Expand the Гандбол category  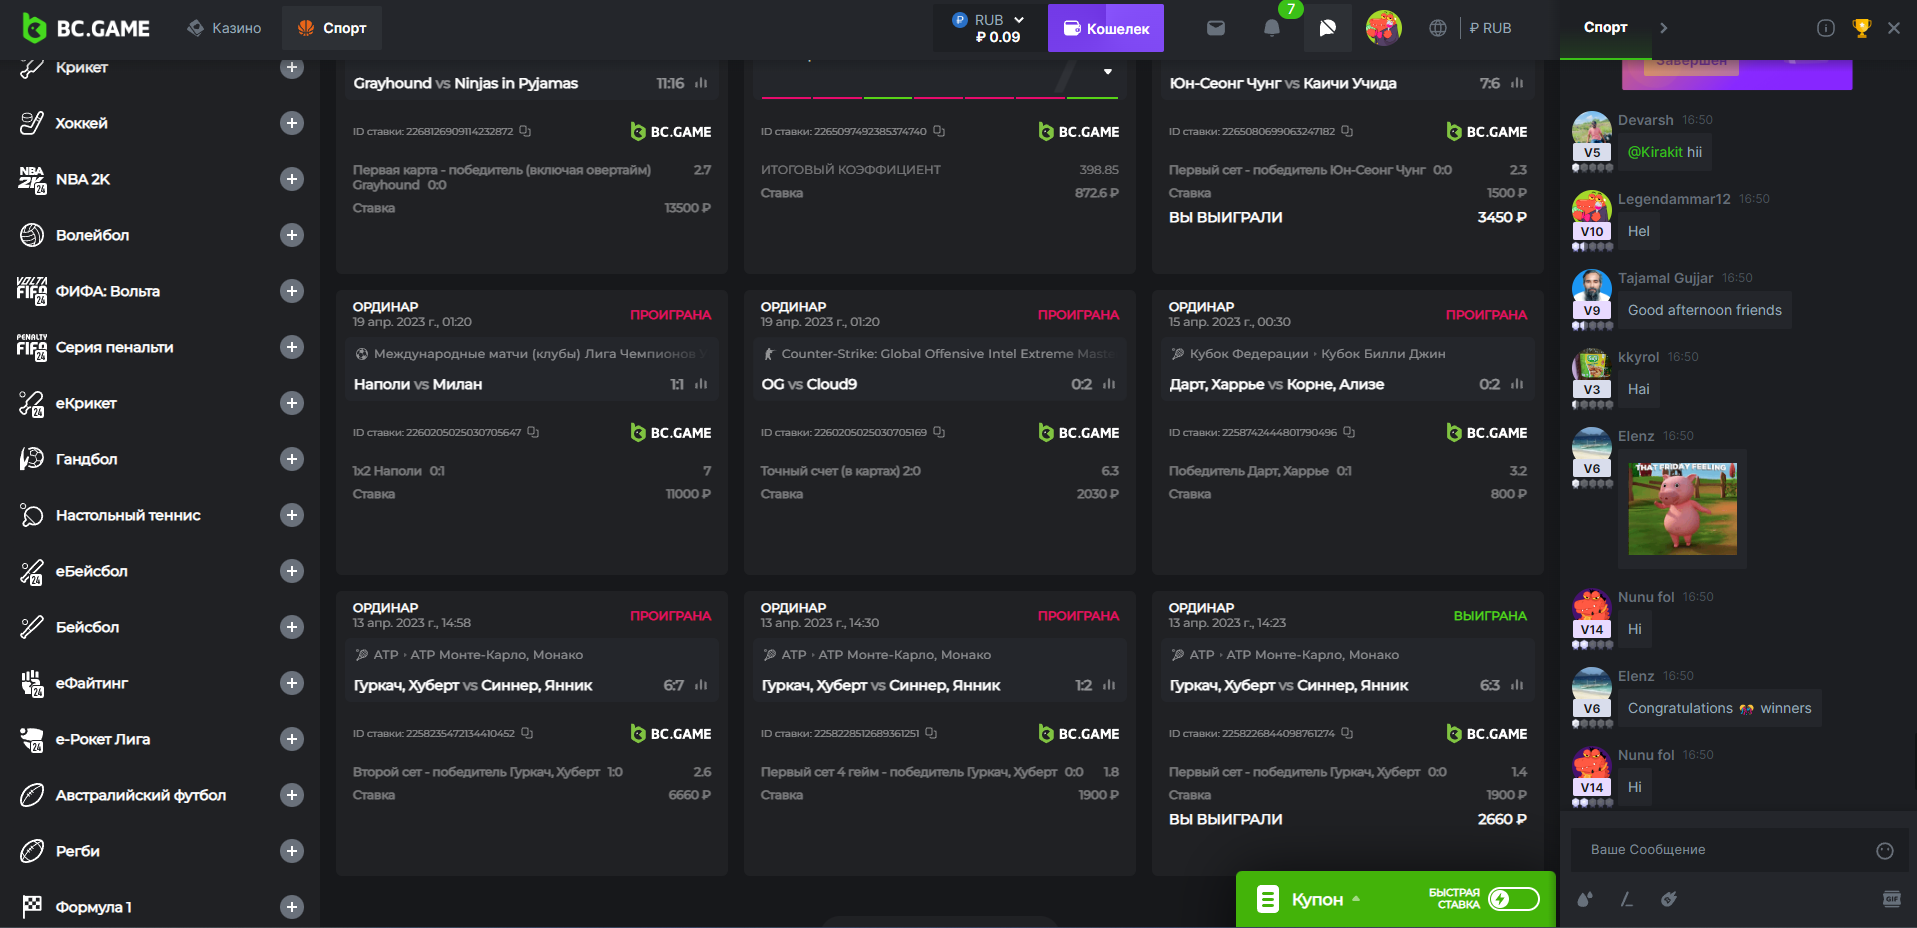[292, 459]
